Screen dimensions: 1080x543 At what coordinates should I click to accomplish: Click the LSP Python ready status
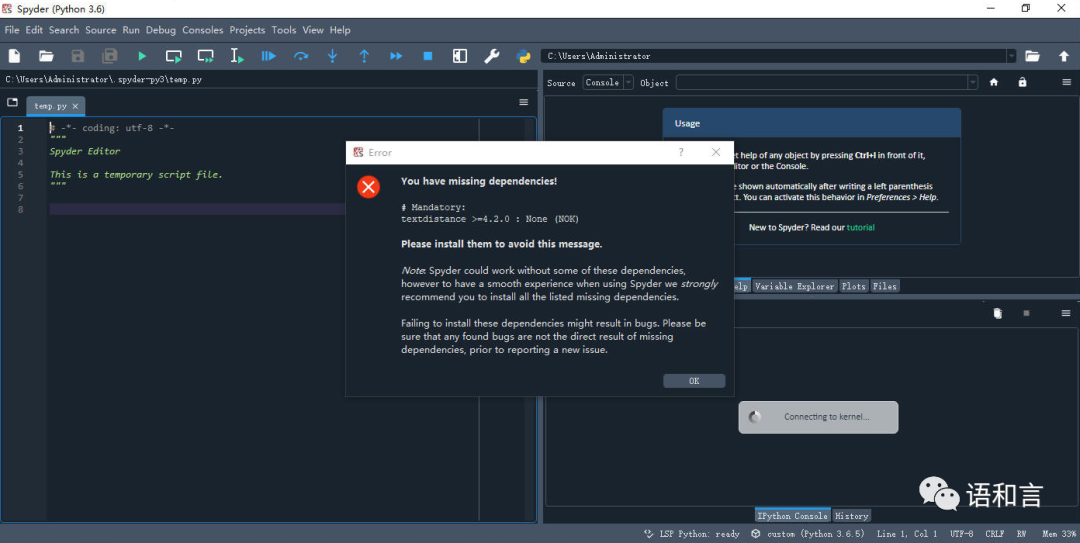(x=692, y=534)
